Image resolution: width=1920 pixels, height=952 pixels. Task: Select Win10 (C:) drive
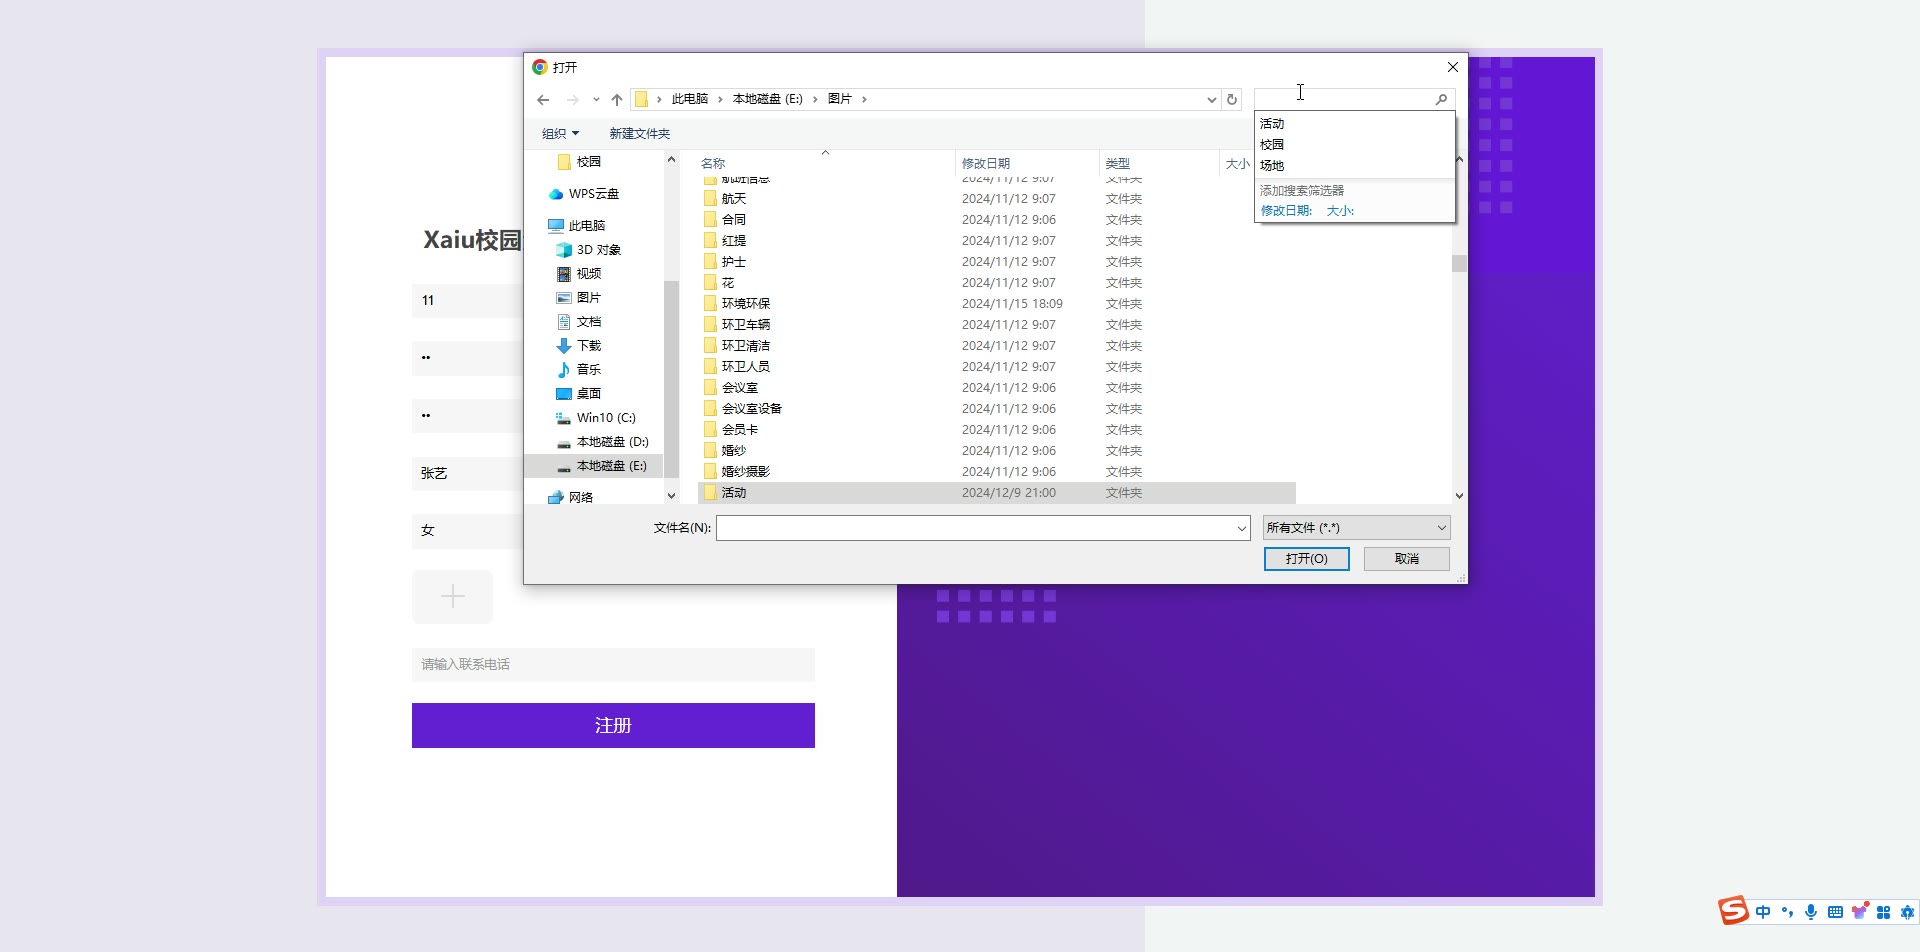coord(605,418)
